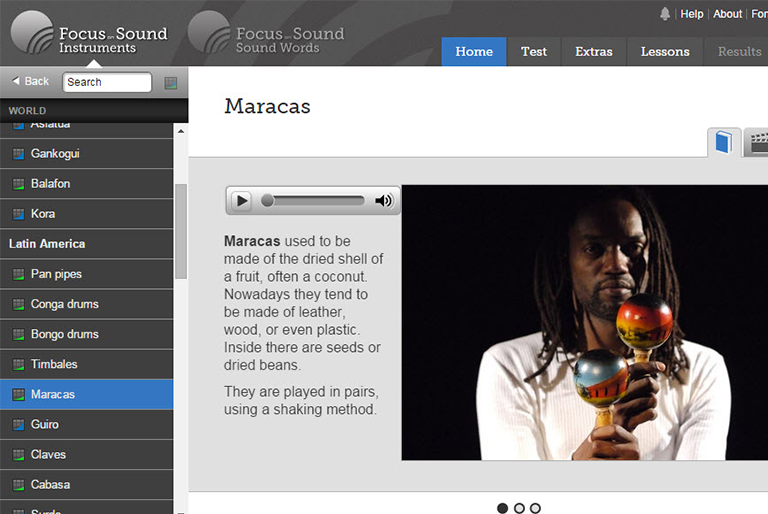Open the Help link
The height and width of the screenshot is (514, 768).
692,14
